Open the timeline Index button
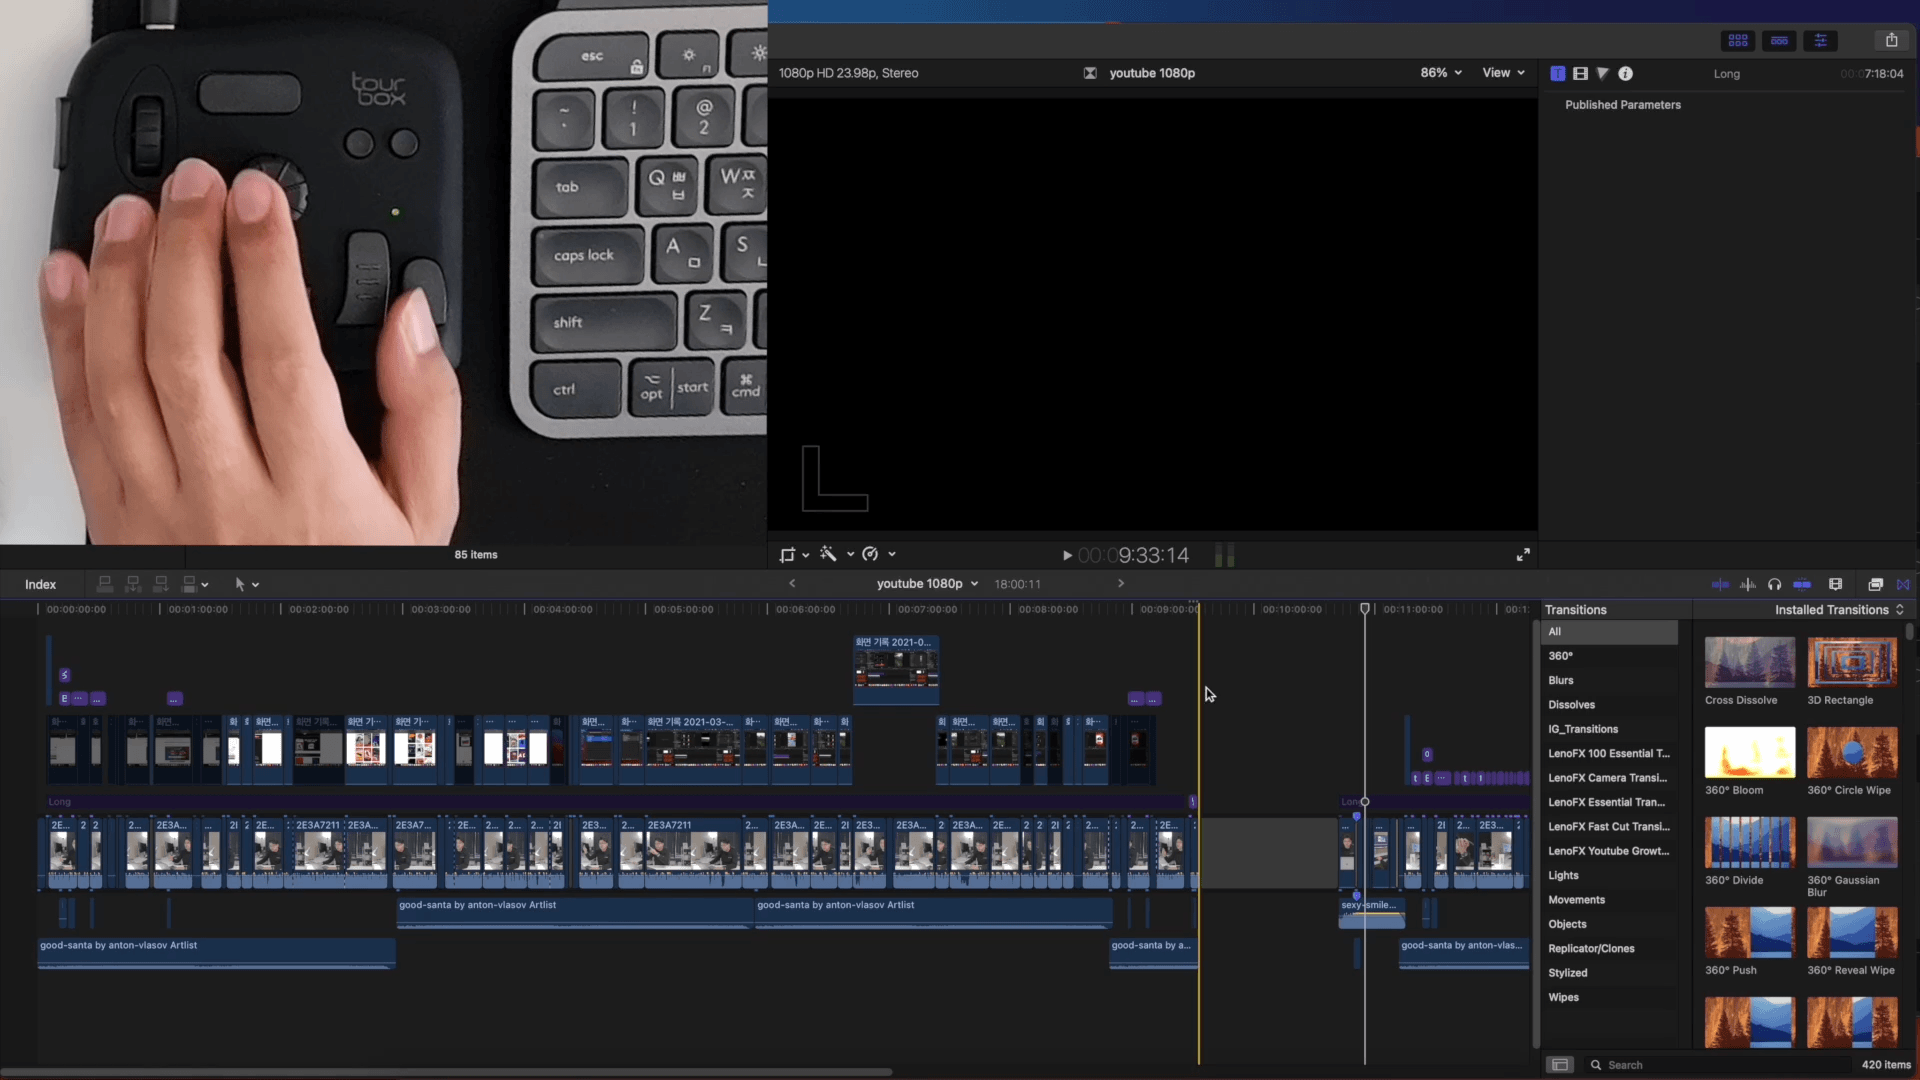This screenshot has height=1080, width=1920. point(40,584)
